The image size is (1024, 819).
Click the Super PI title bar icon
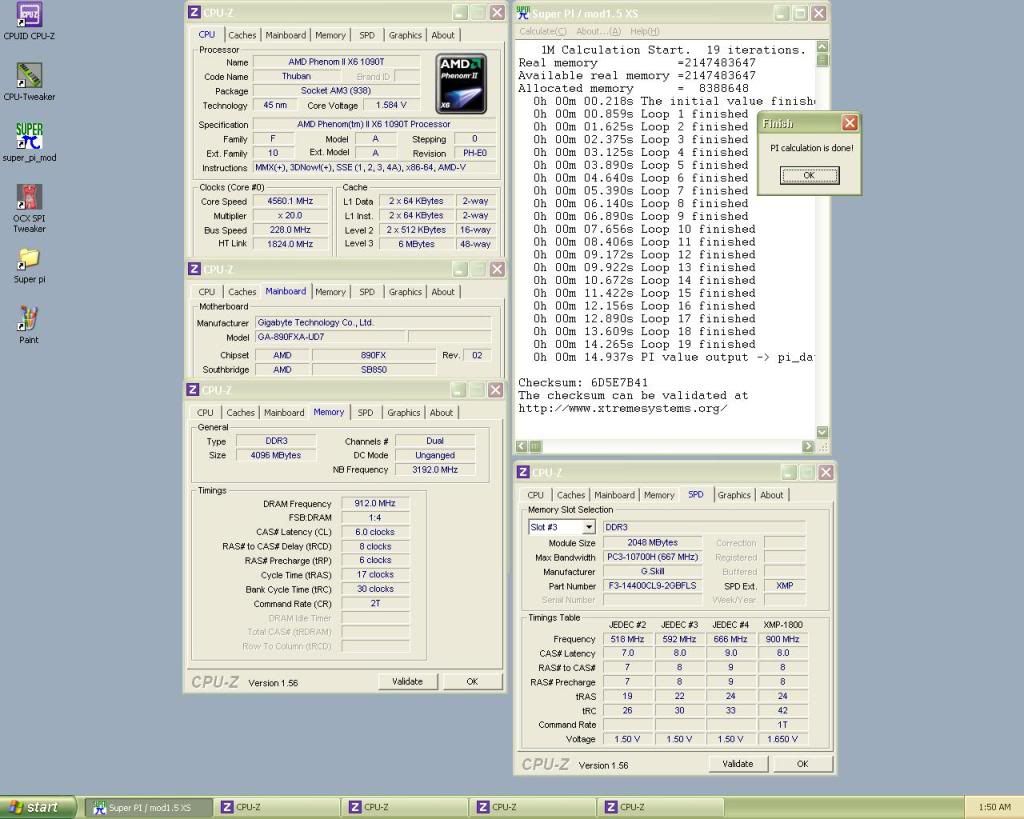tap(523, 13)
